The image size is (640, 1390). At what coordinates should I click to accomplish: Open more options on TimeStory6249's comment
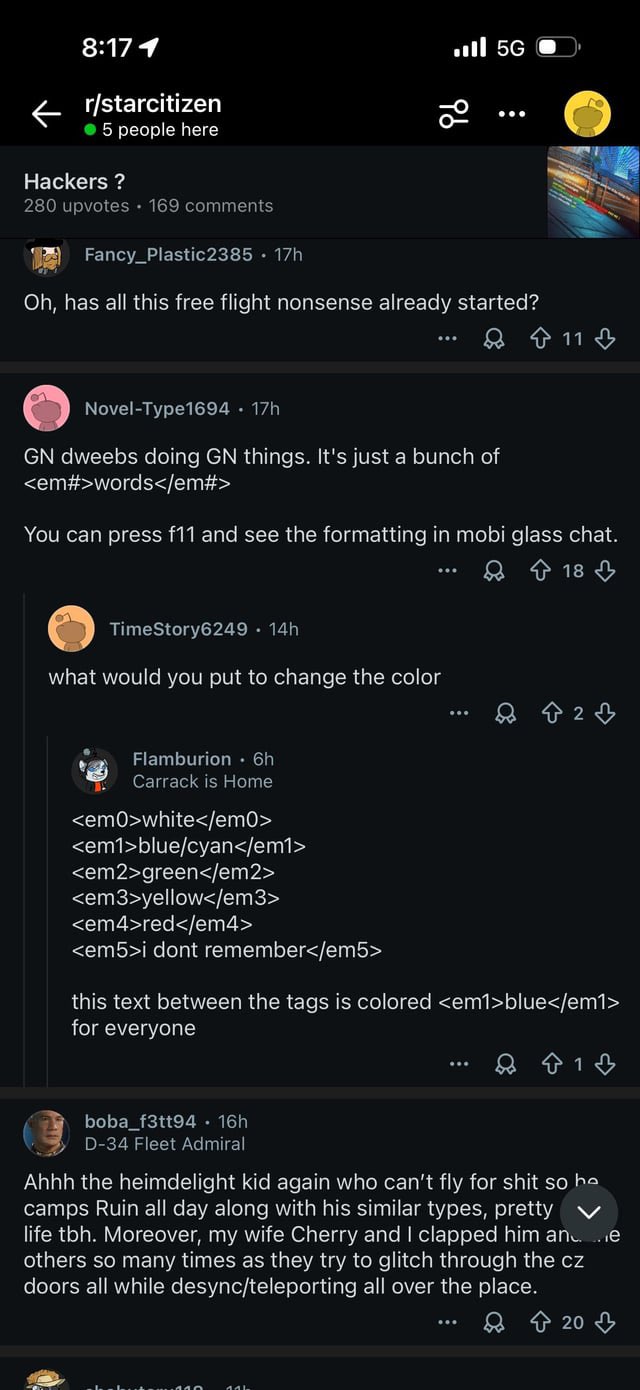coord(459,713)
